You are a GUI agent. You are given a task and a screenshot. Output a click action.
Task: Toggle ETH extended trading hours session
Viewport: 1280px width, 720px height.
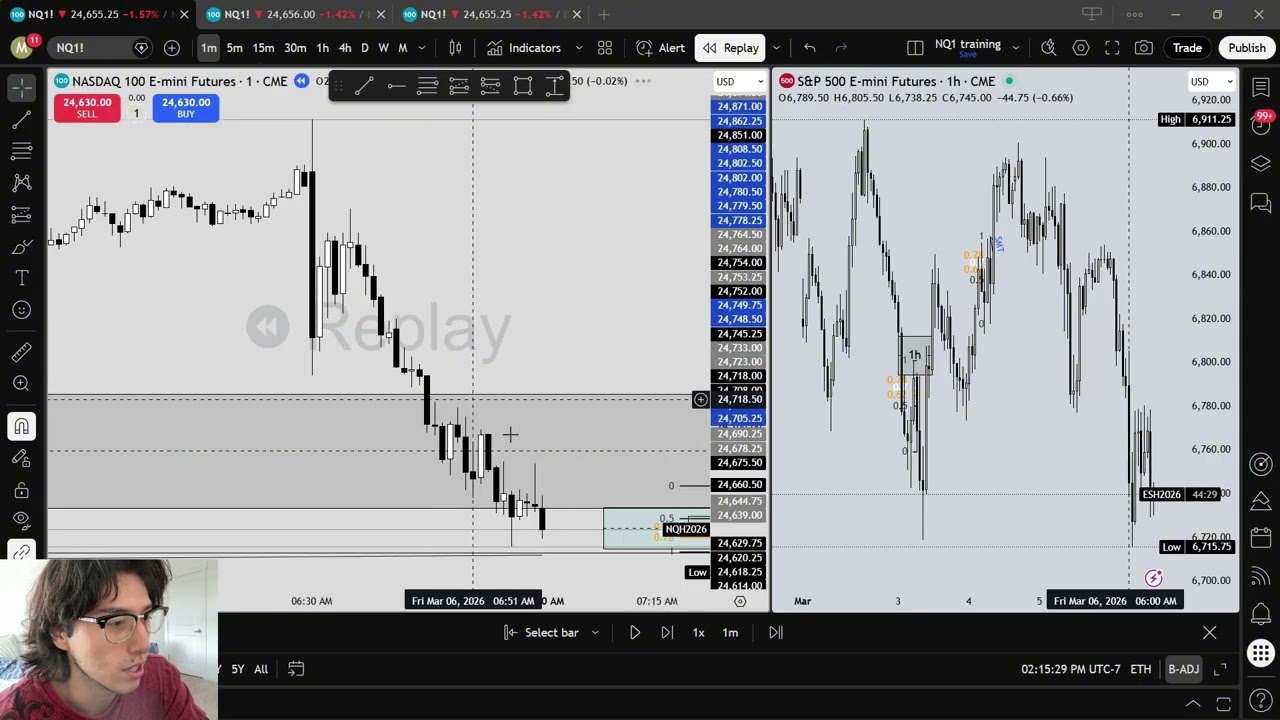tap(1140, 669)
